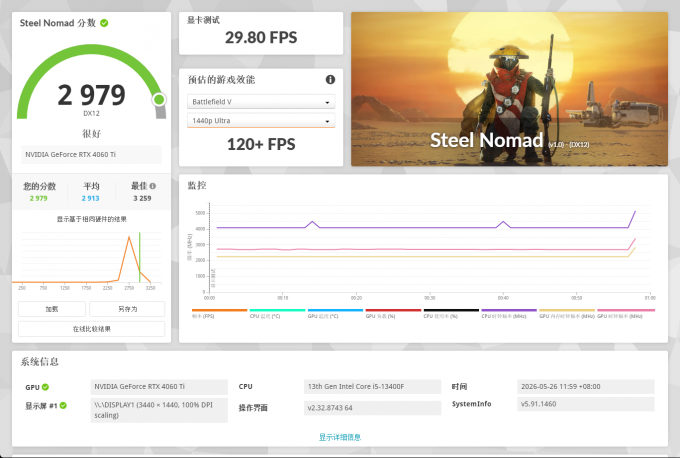680x458 pixels.
Task: Click the 显示基于相同硬件的结果 caption
Action: coord(92,219)
